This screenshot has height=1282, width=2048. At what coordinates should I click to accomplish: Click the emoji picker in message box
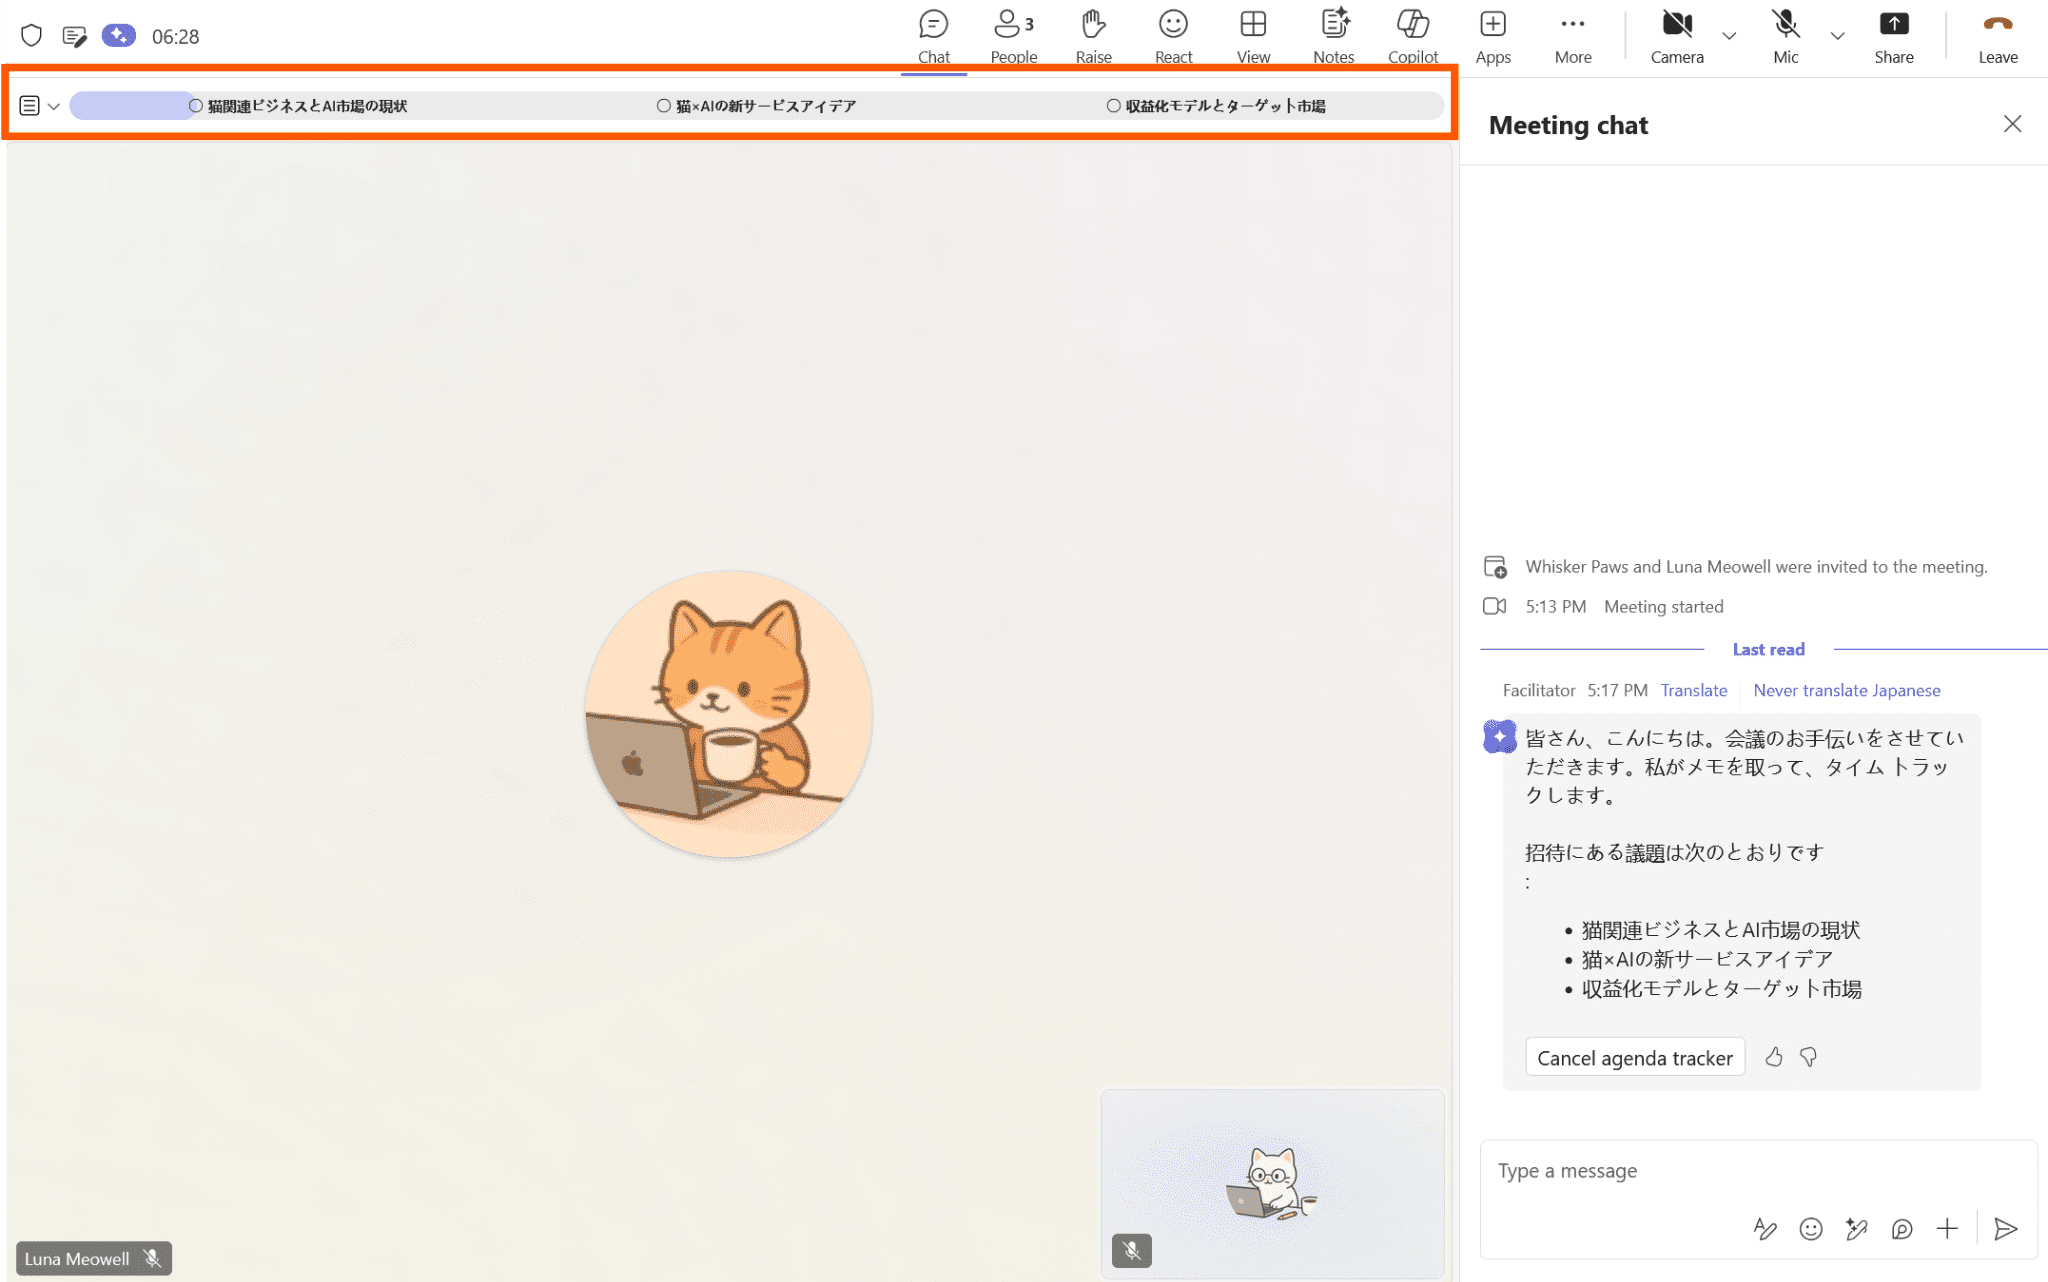[1810, 1229]
